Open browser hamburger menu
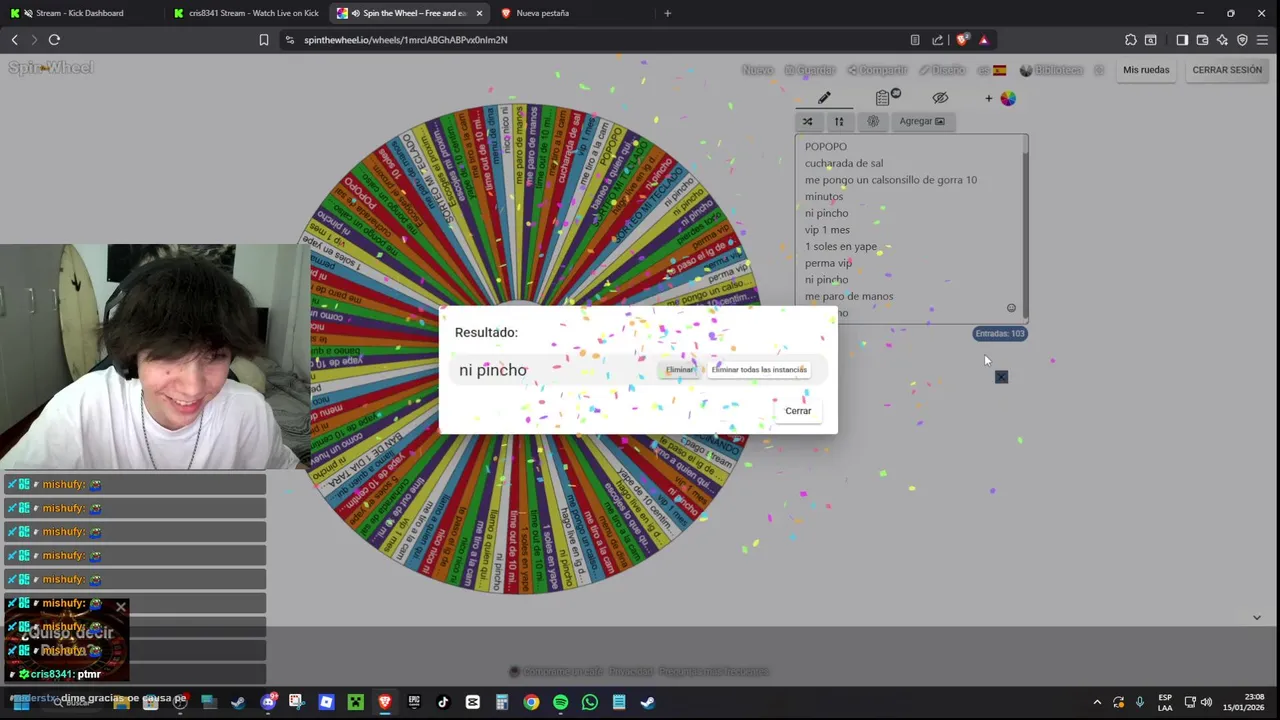The height and width of the screenshot is (720, 1280). point(1263,40)
